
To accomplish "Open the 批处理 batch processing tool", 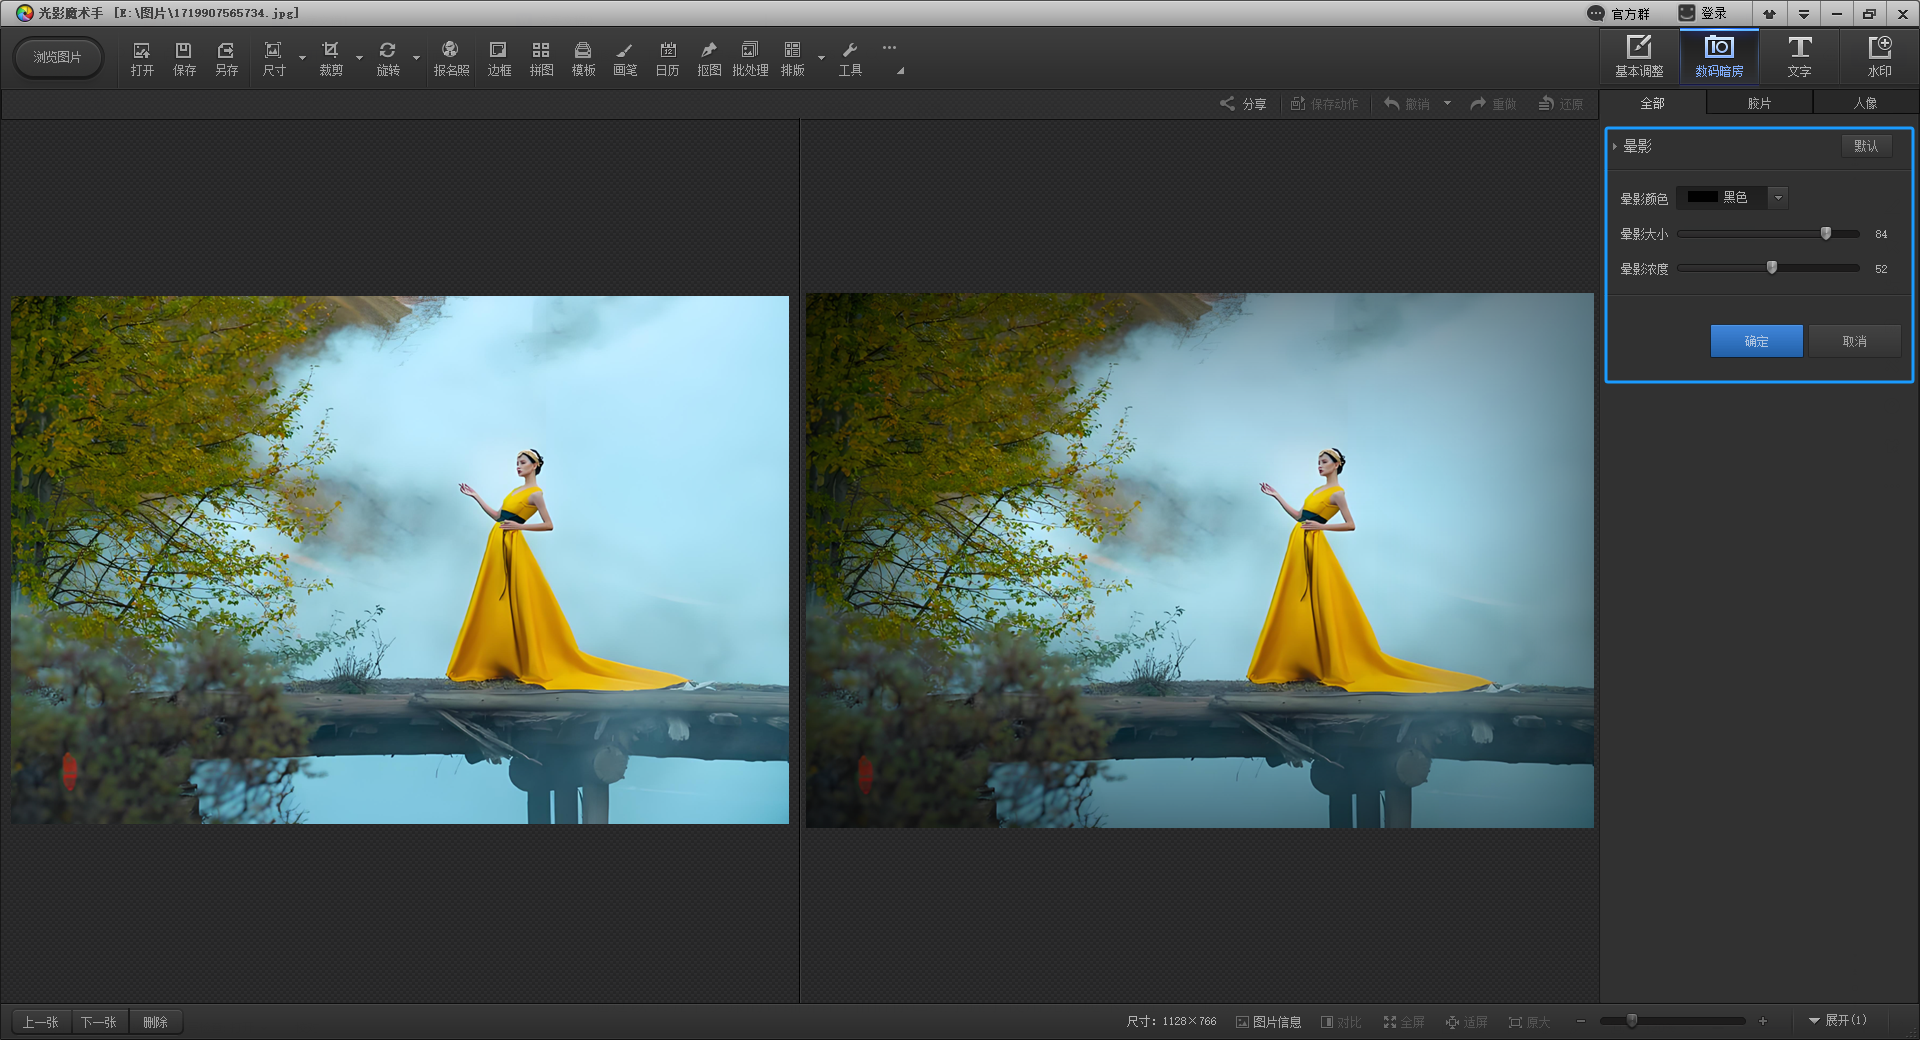I will coord(750,58).
